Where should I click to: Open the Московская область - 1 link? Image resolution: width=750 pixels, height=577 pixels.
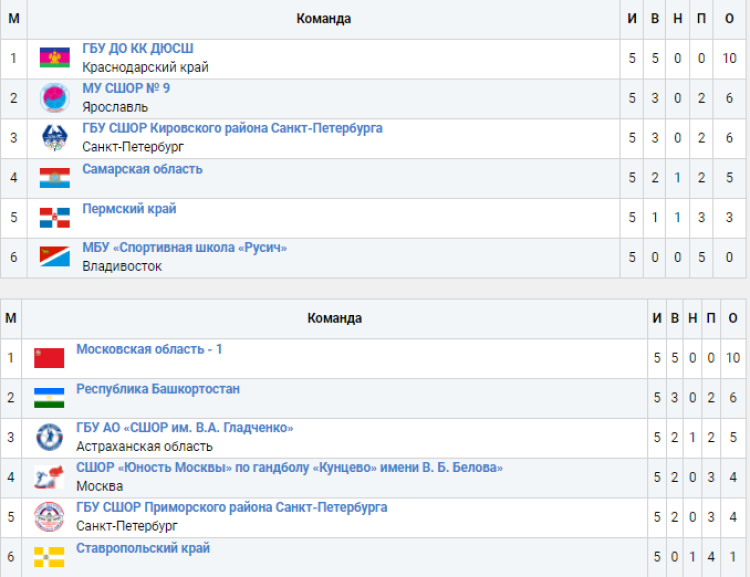pos(149,349)
